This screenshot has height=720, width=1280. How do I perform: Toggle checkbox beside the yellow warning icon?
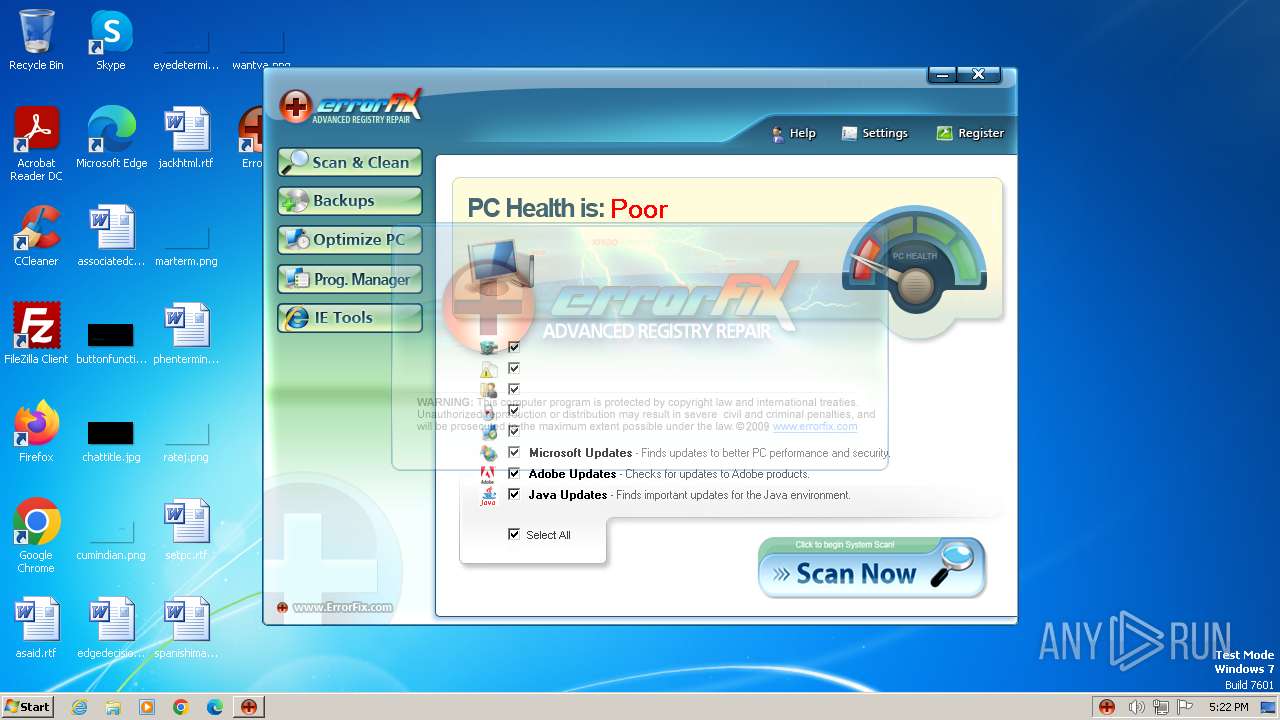[514, 368]
